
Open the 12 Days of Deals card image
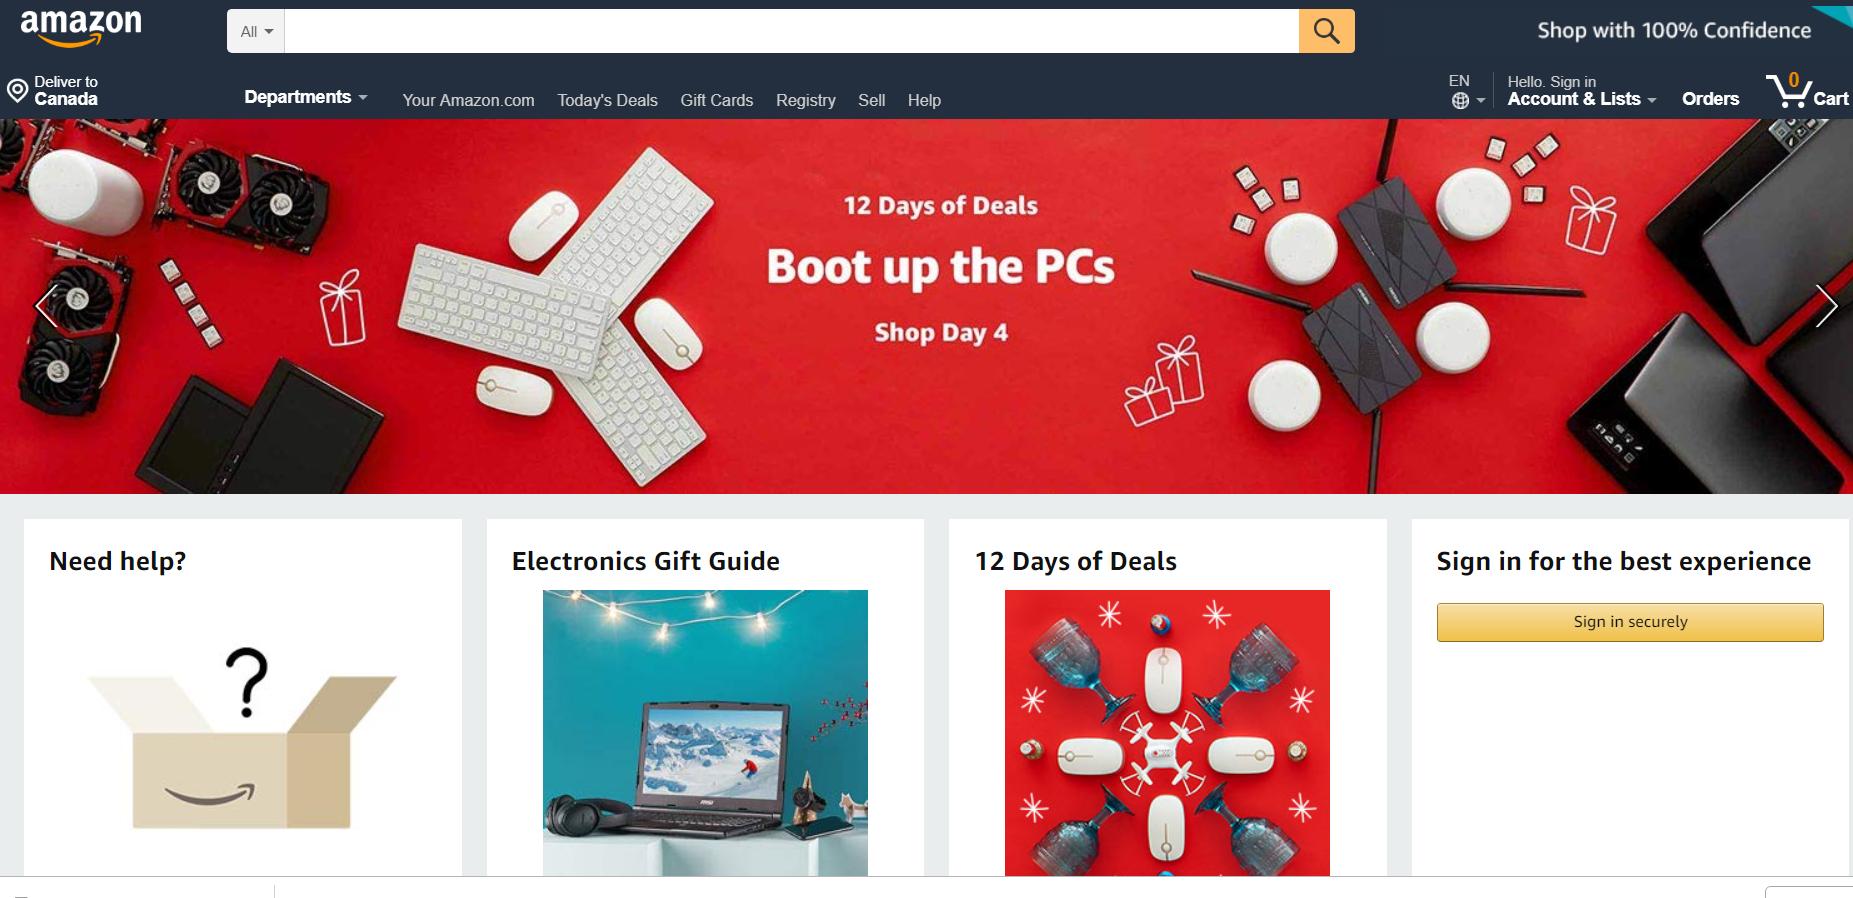coord(1167,733)
